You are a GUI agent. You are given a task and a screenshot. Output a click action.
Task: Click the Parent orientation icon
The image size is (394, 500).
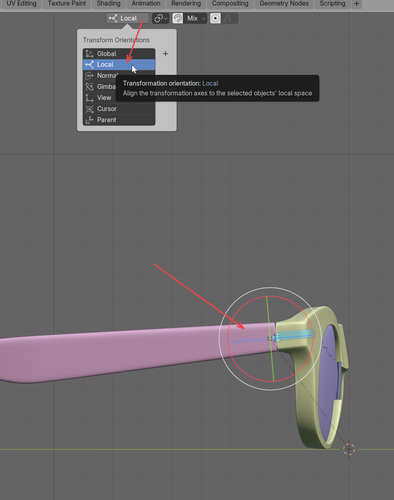89,120
